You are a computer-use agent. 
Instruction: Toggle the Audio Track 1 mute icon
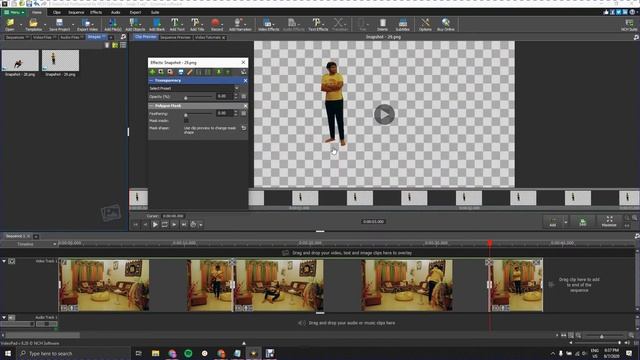pos(12,318)
